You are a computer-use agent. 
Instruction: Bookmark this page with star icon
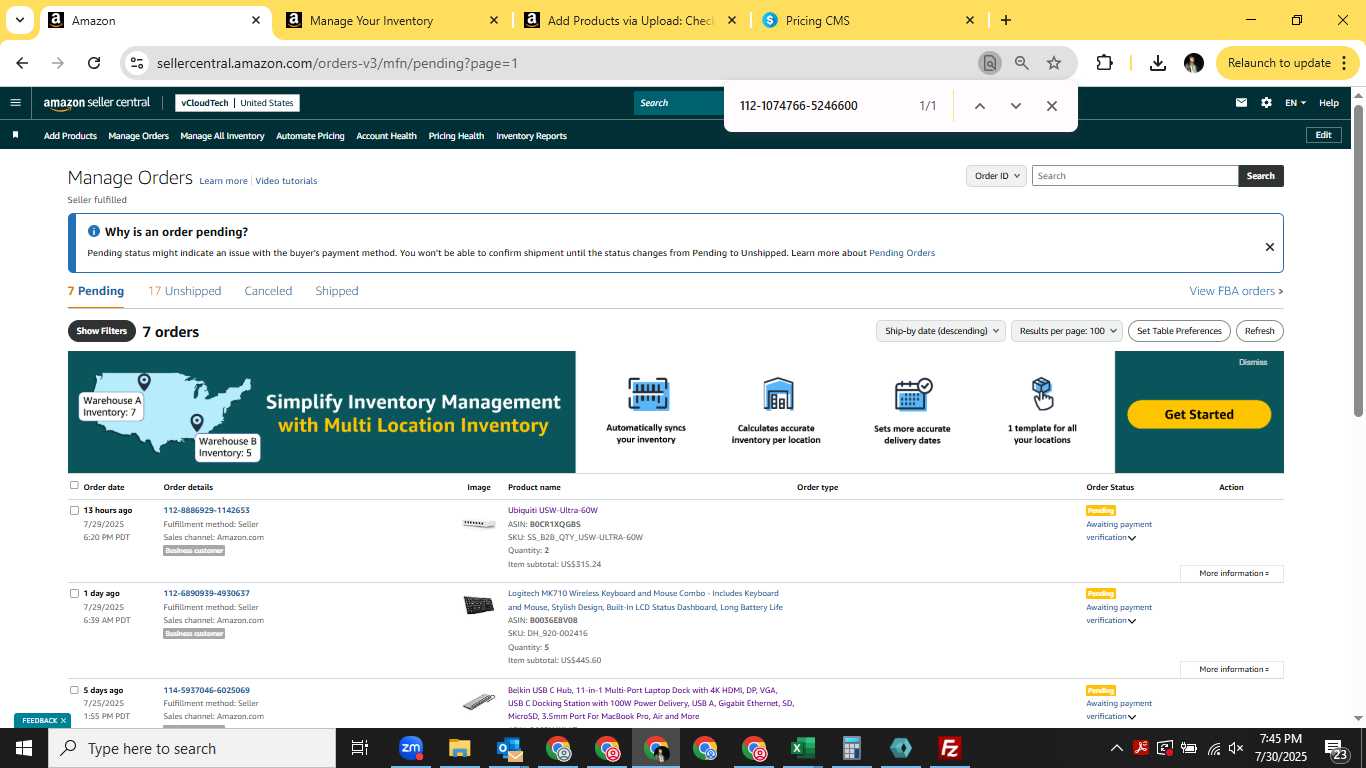click(x=1054, y=63)
